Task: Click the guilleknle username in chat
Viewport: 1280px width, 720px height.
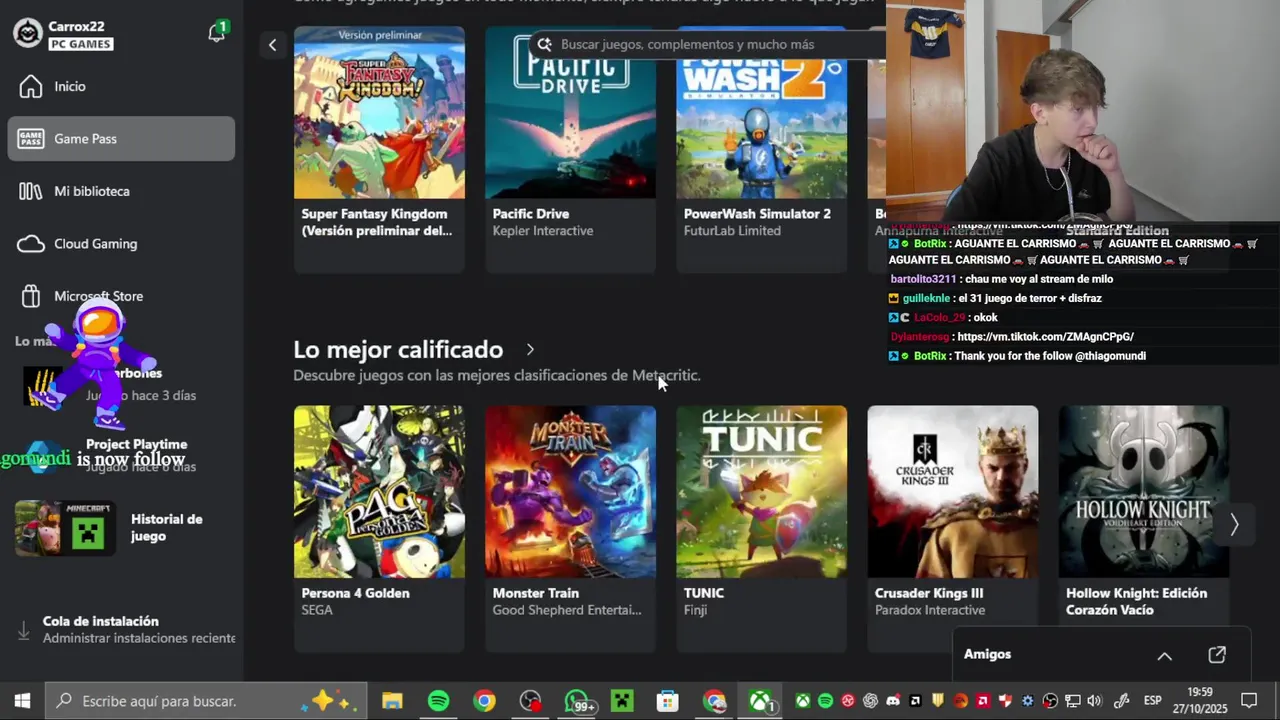Action: (926, 298)
